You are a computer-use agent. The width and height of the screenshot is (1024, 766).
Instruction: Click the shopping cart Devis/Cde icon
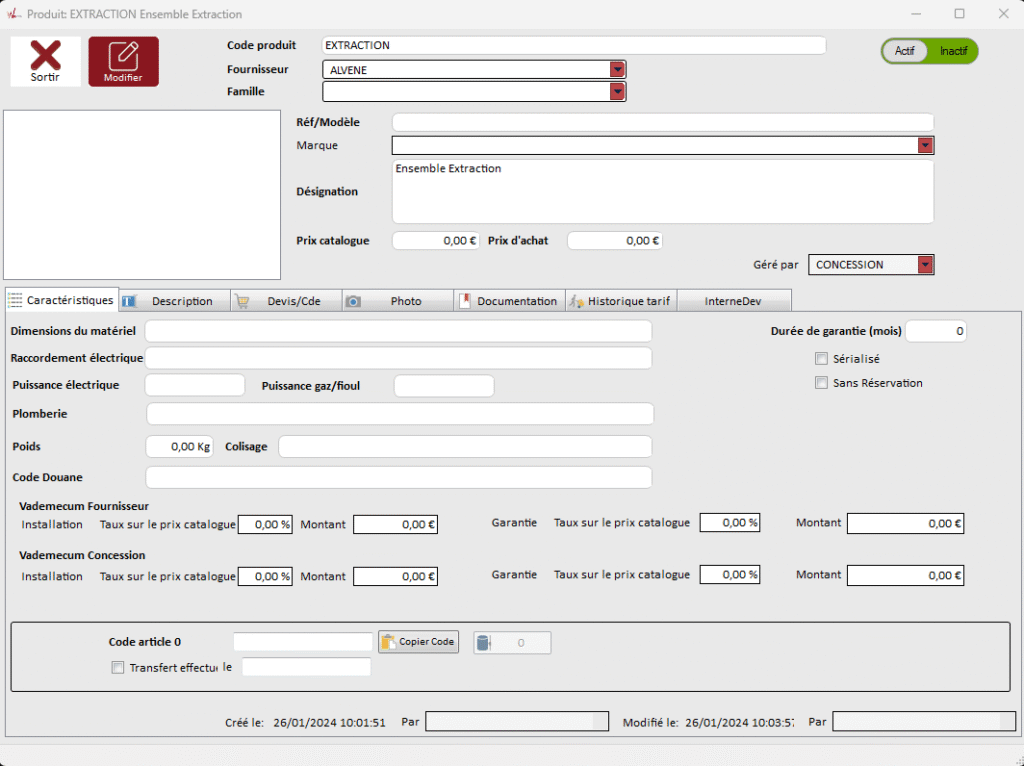[x=242, y=301]
